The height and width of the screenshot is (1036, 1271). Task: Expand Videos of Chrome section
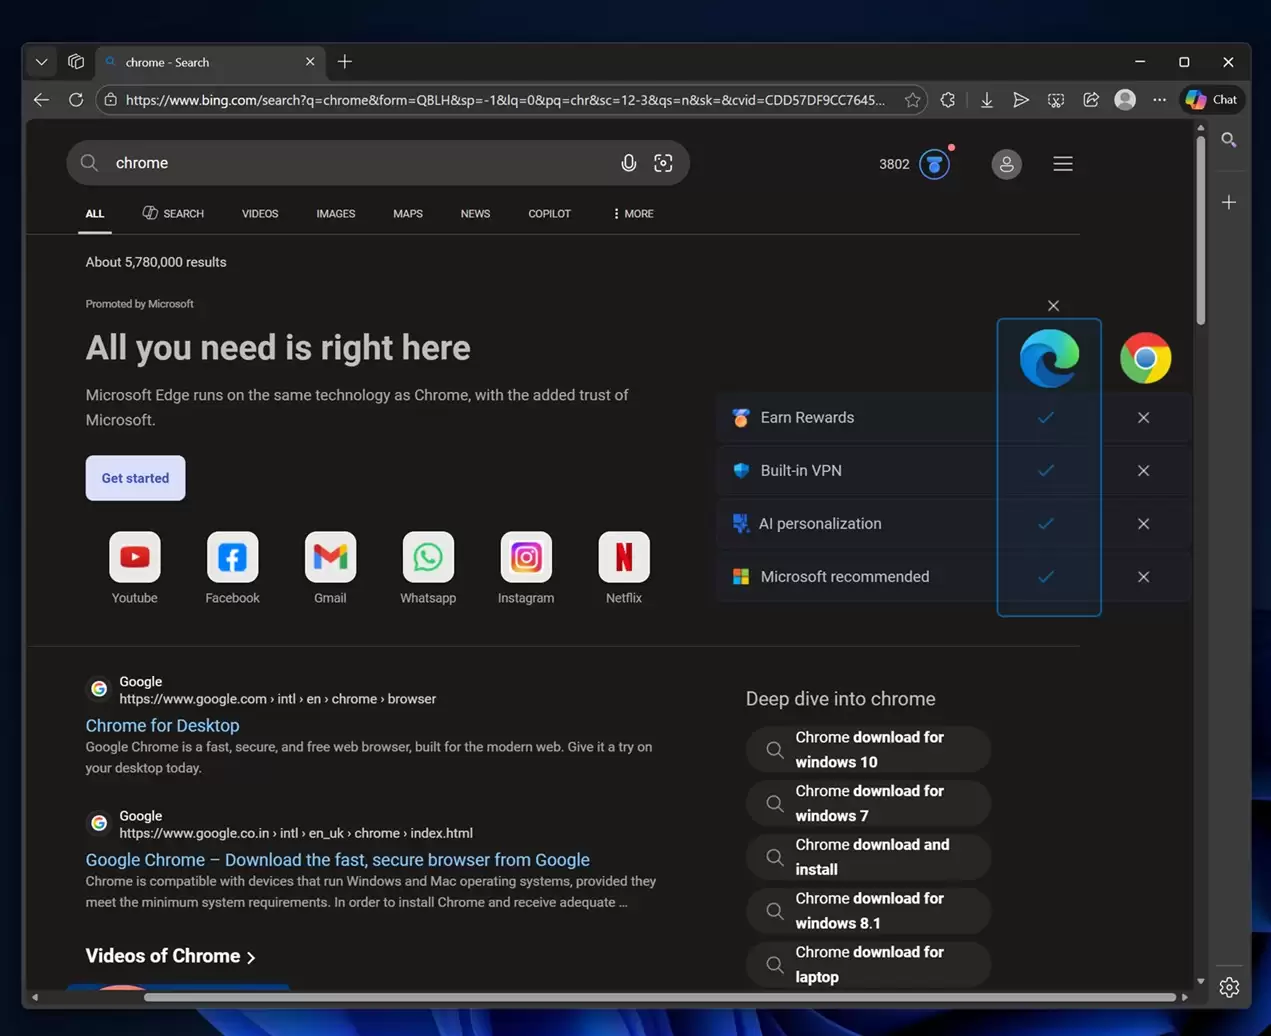(170, 955)
